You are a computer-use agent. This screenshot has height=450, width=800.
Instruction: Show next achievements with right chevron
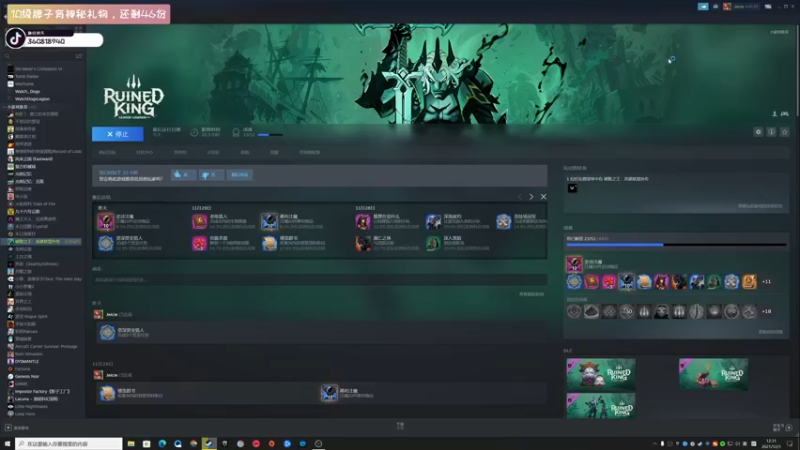531,197
